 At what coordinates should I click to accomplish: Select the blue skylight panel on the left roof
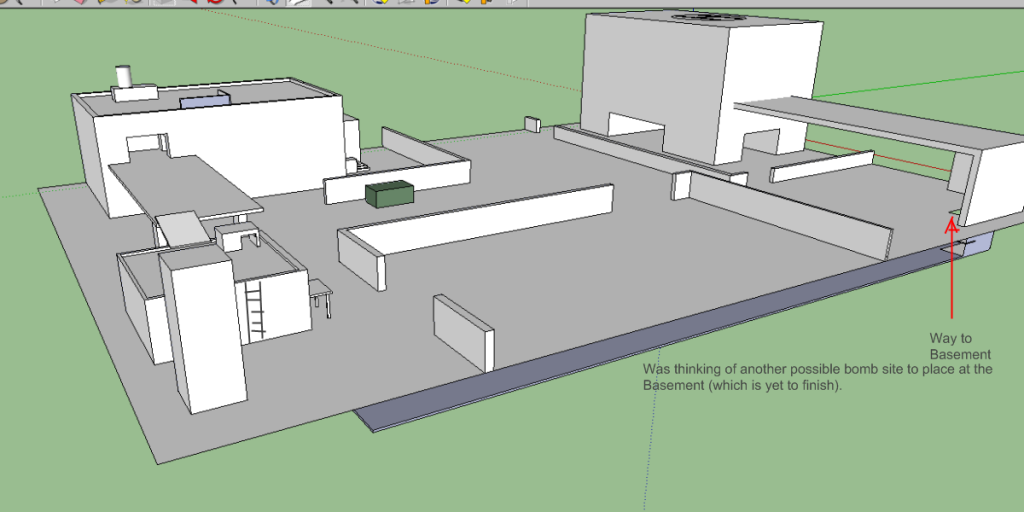[204, 100]
